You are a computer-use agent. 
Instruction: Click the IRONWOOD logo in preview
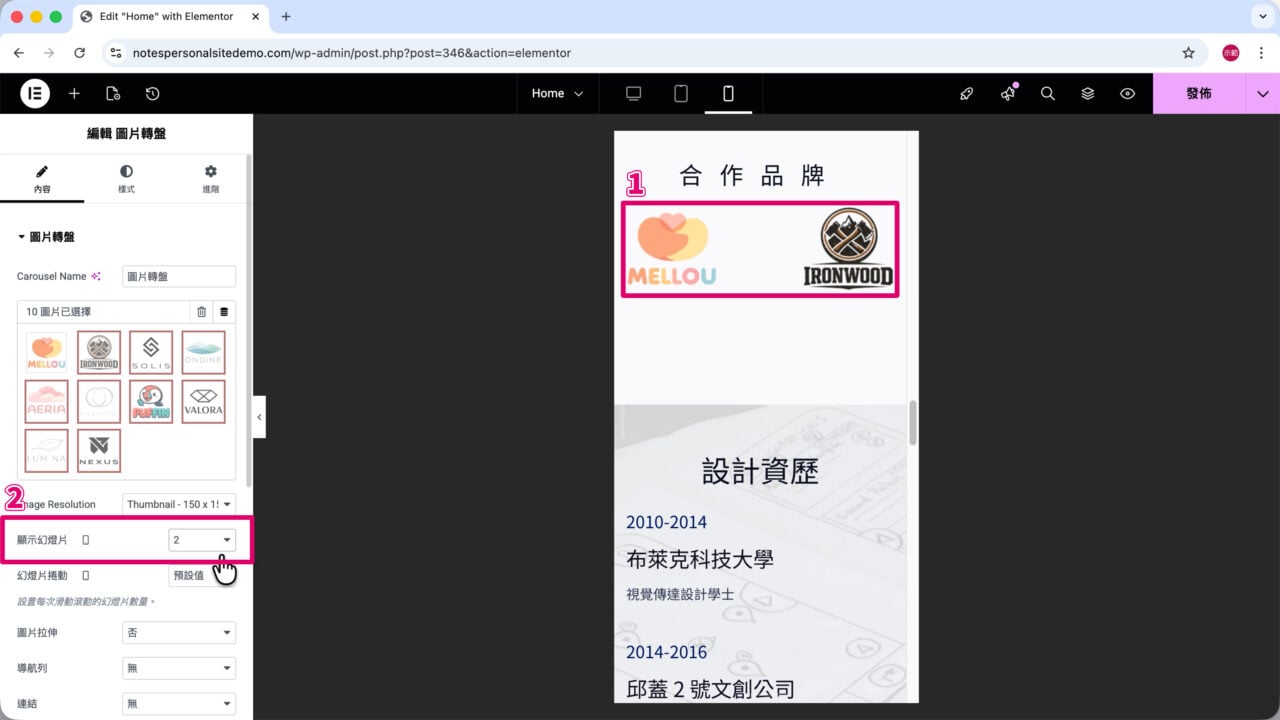point(849,249)
